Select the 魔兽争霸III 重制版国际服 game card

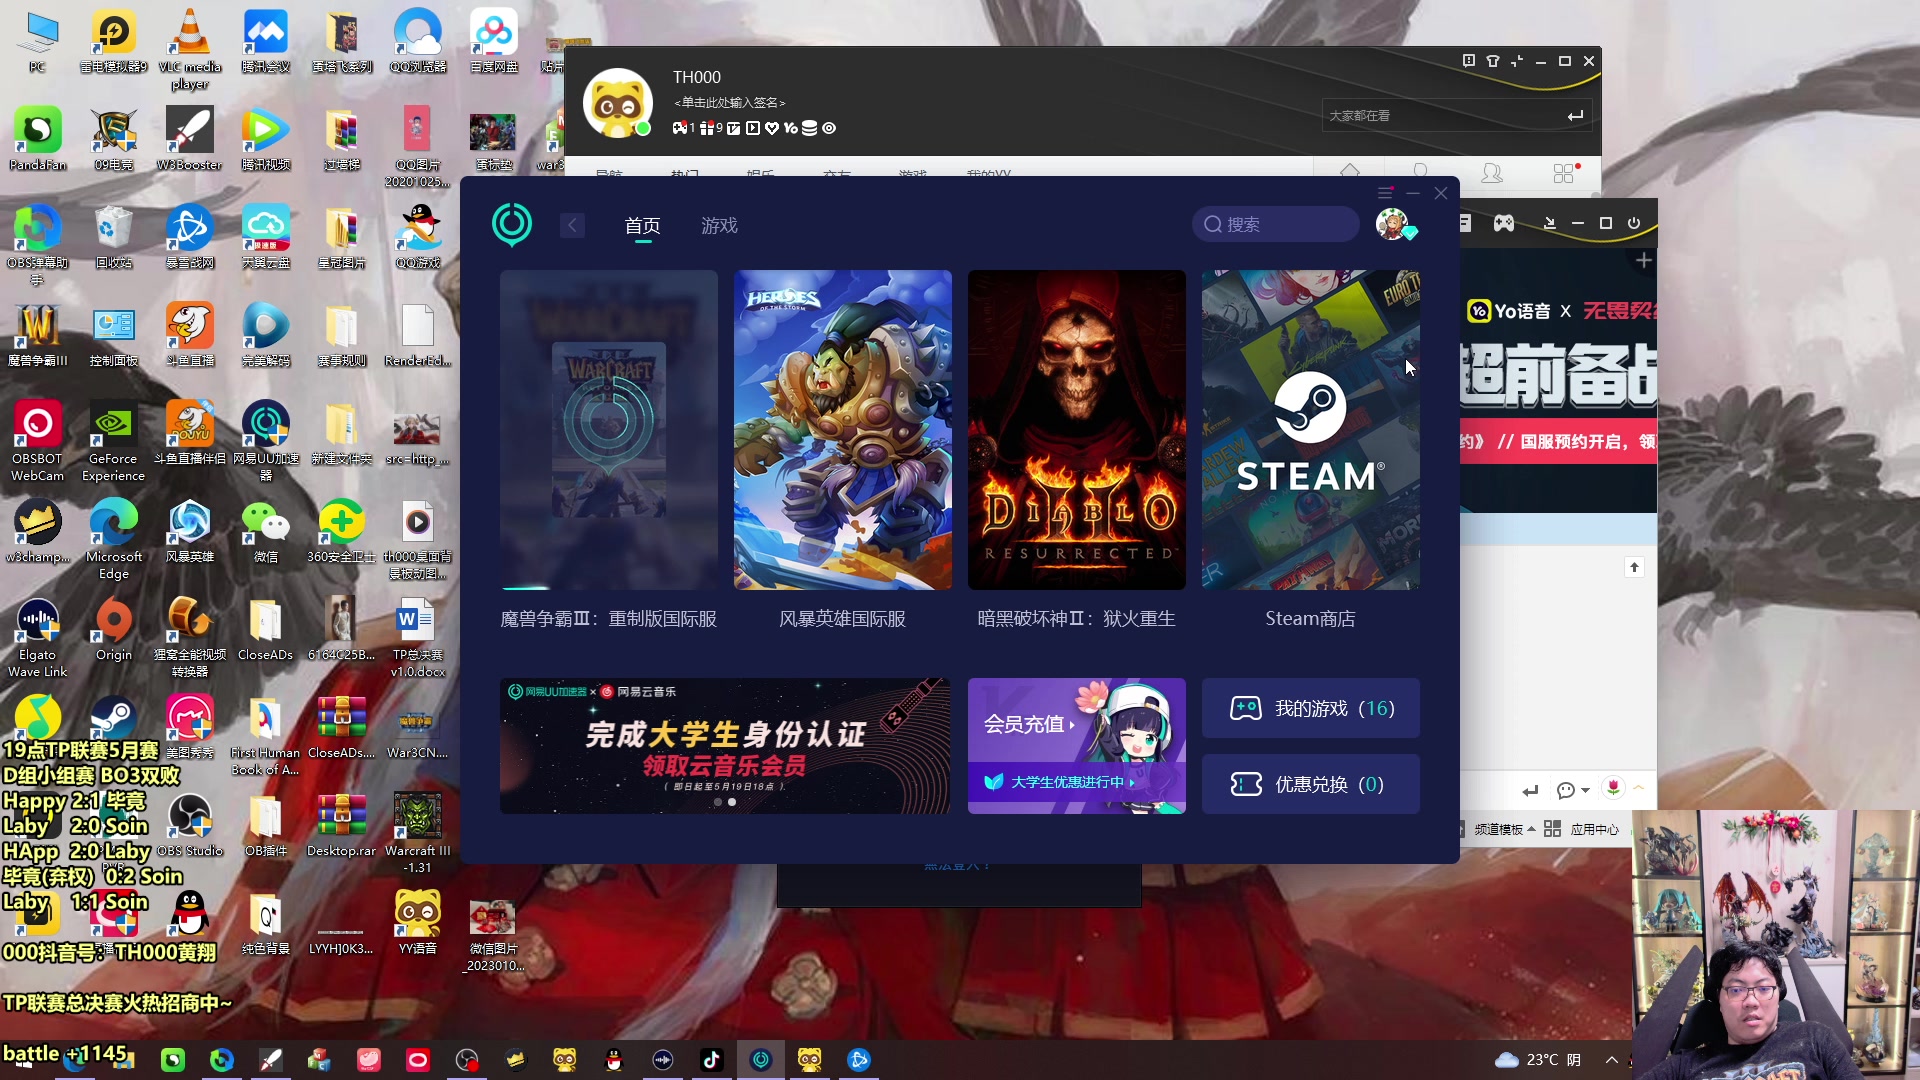tap(608, 430)
